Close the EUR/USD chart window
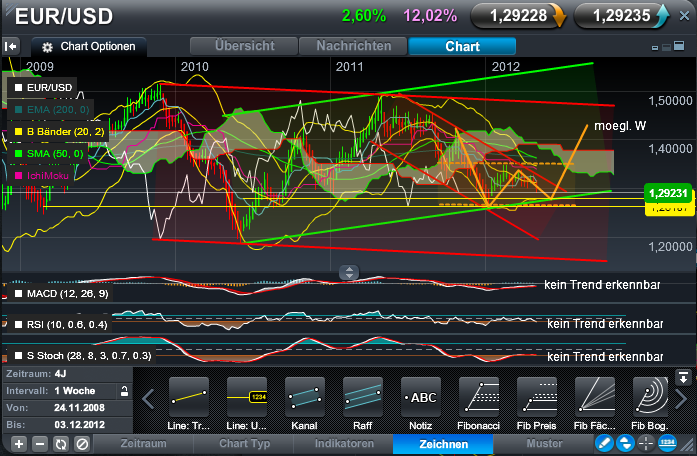The height and width of the screenshot is (456, 697). pos(685,16)
